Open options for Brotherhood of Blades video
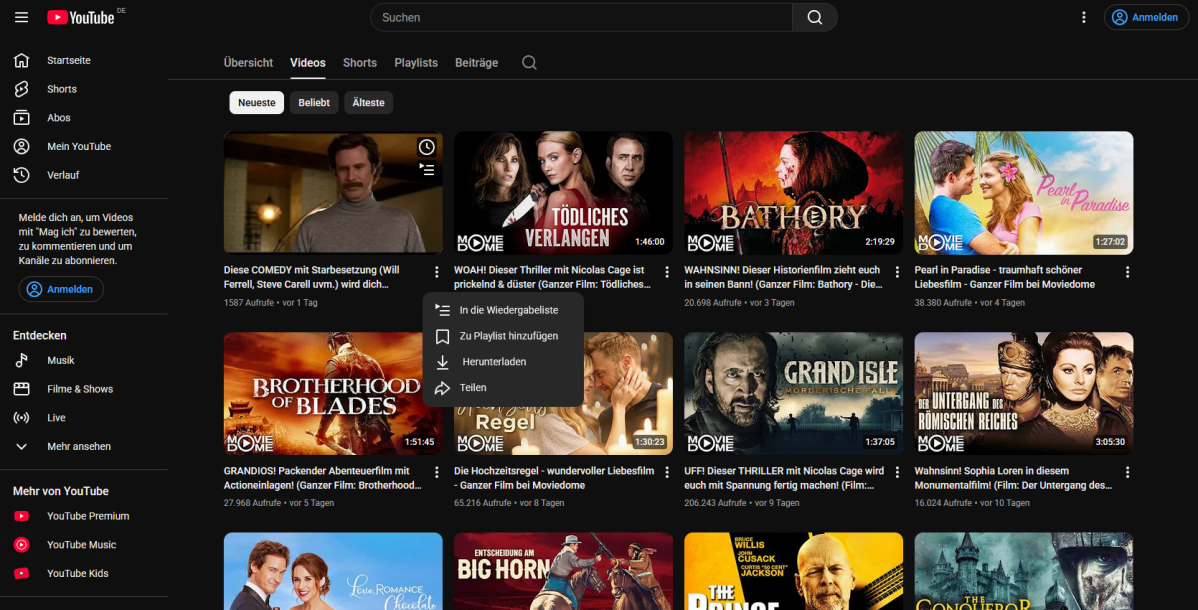Viewport: 1198px width, 610px height. point(436,472)
